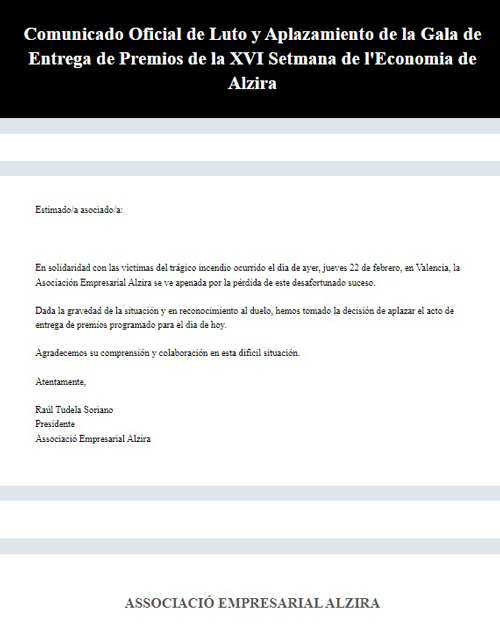Click the 'ASSOCIACIÓ EMPRESARIAL ALZIRA' footer heading
Image resolution: width=500 pixels, height=631 pixels.
[x=252, y=603]
